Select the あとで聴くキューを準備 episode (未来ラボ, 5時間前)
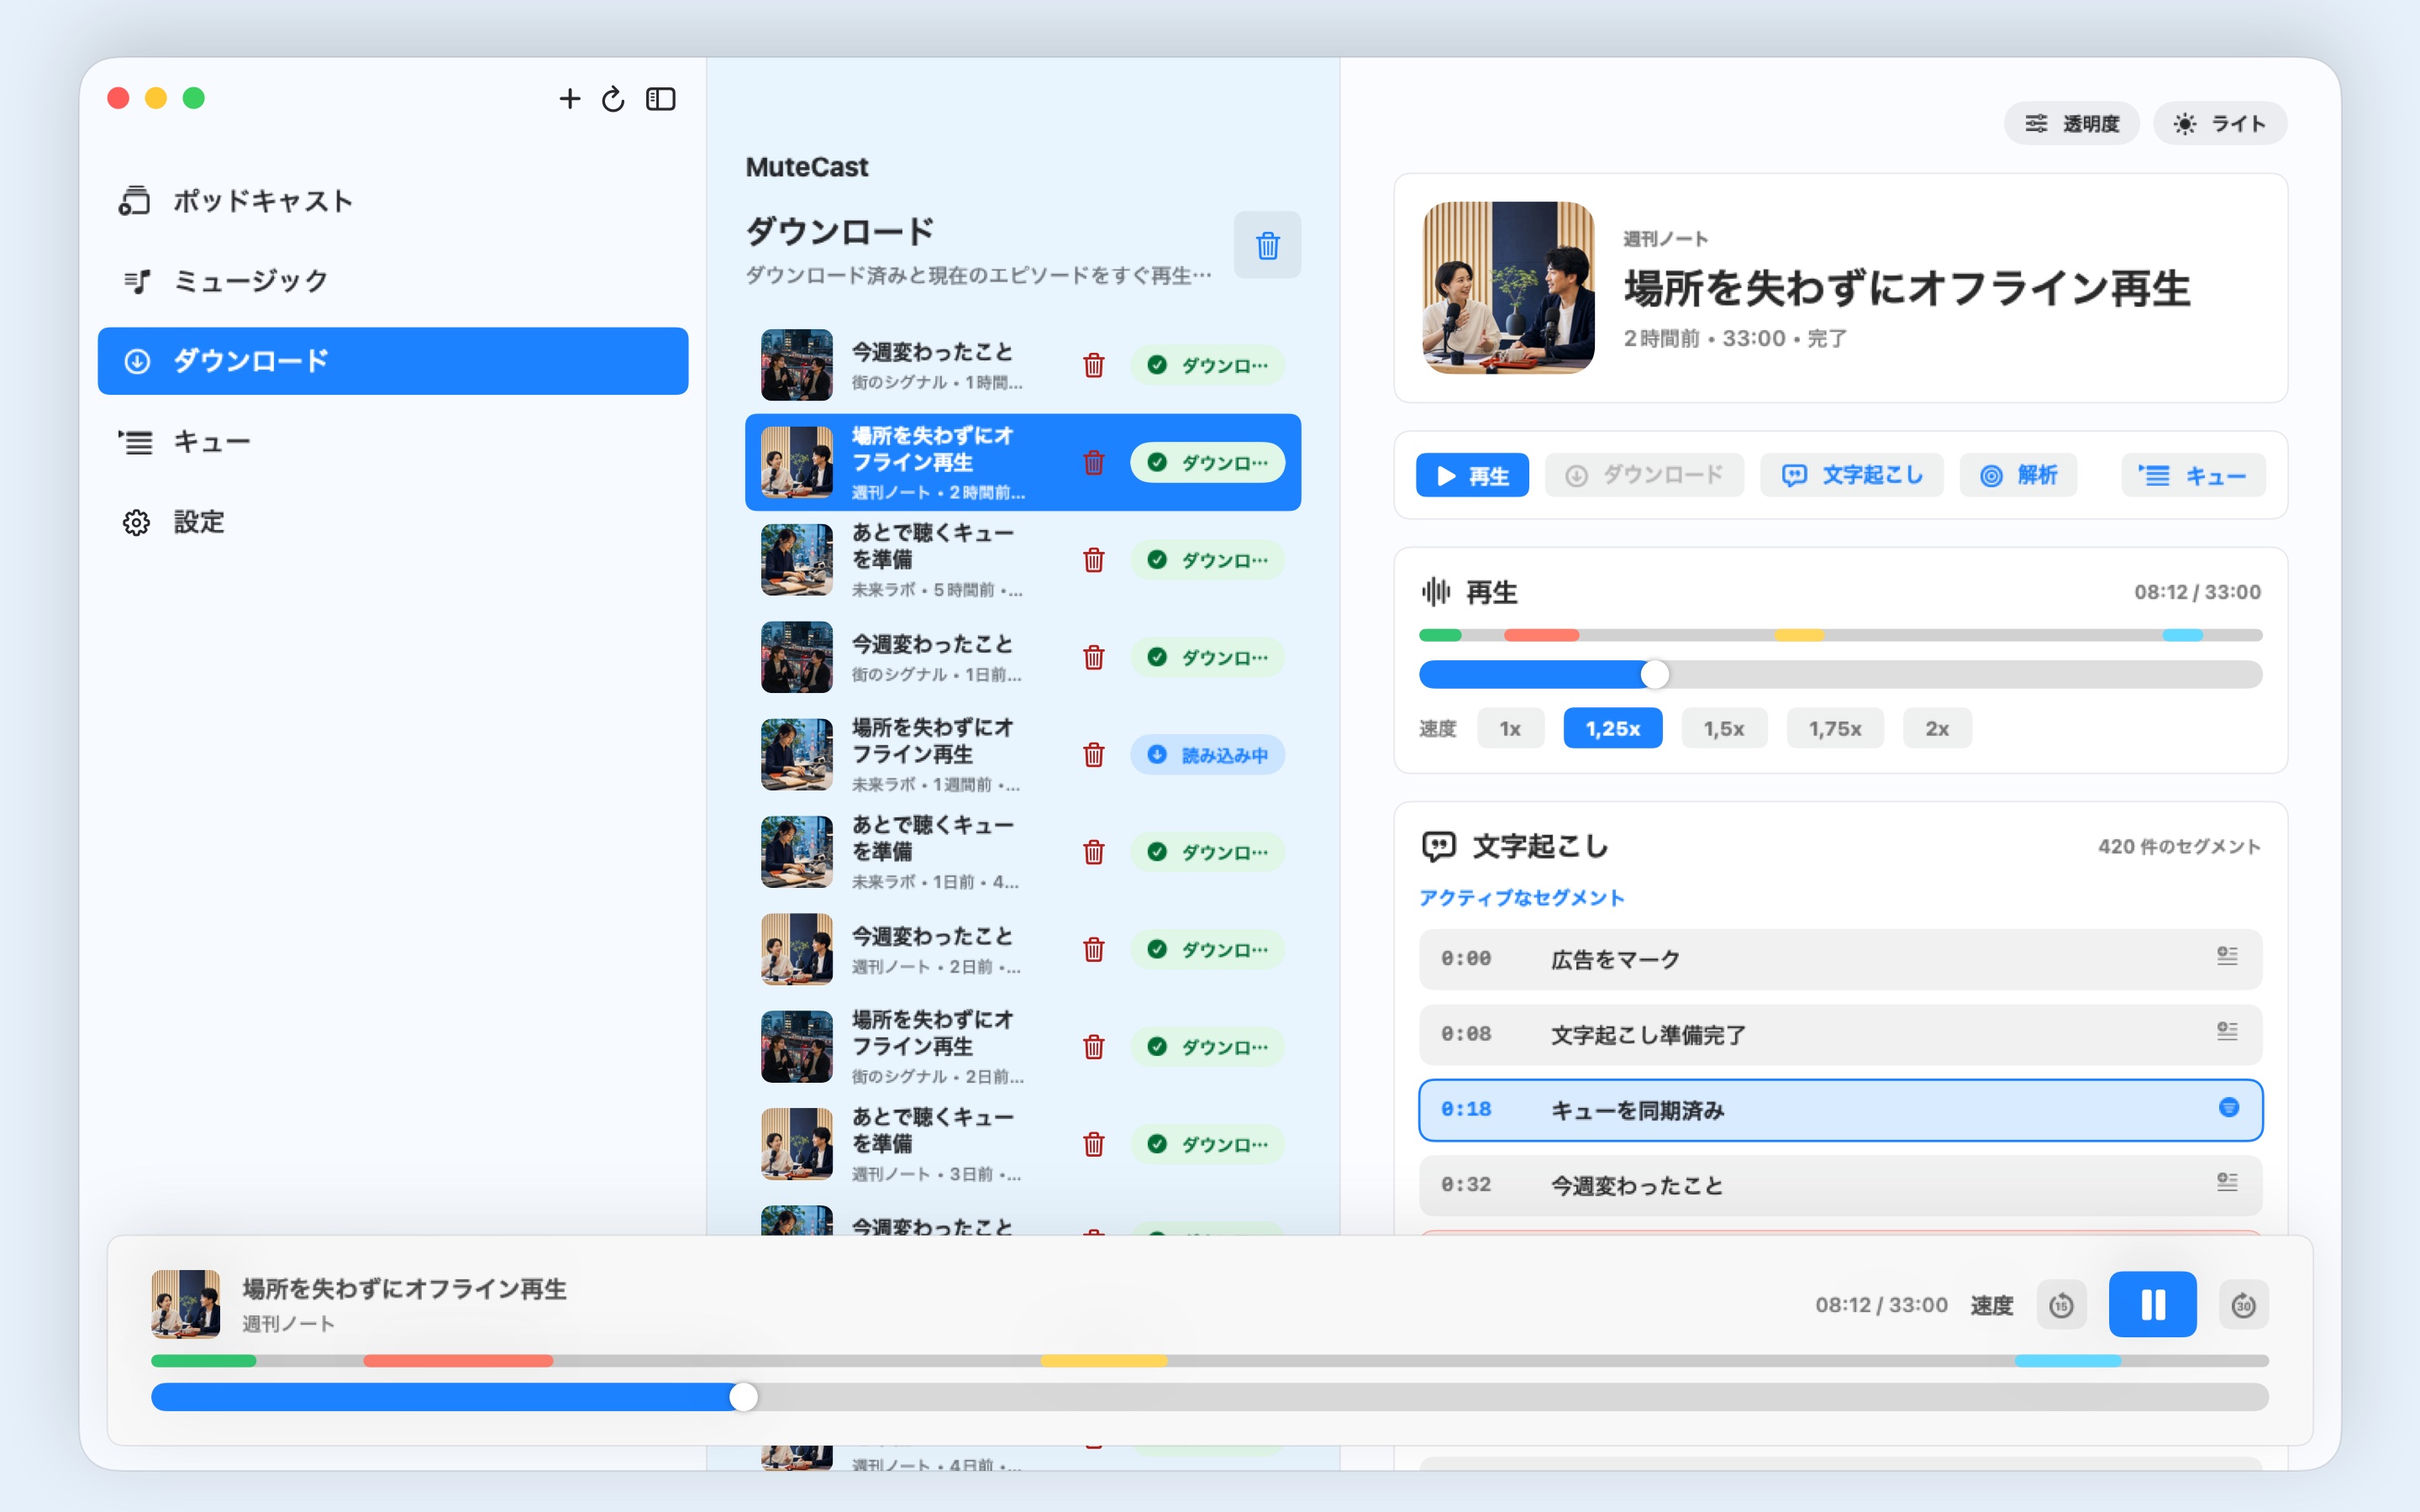 coord(1023,559)
